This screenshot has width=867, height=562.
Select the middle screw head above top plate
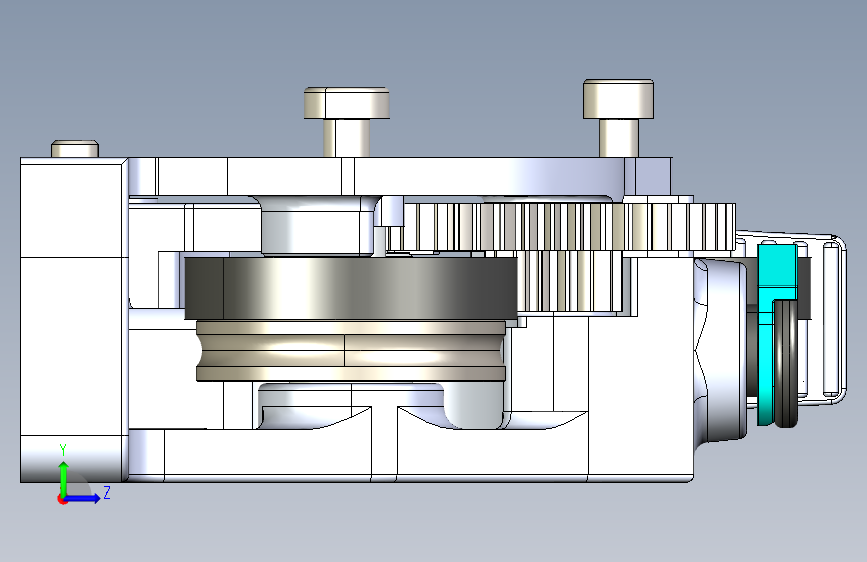click(347, 103)
